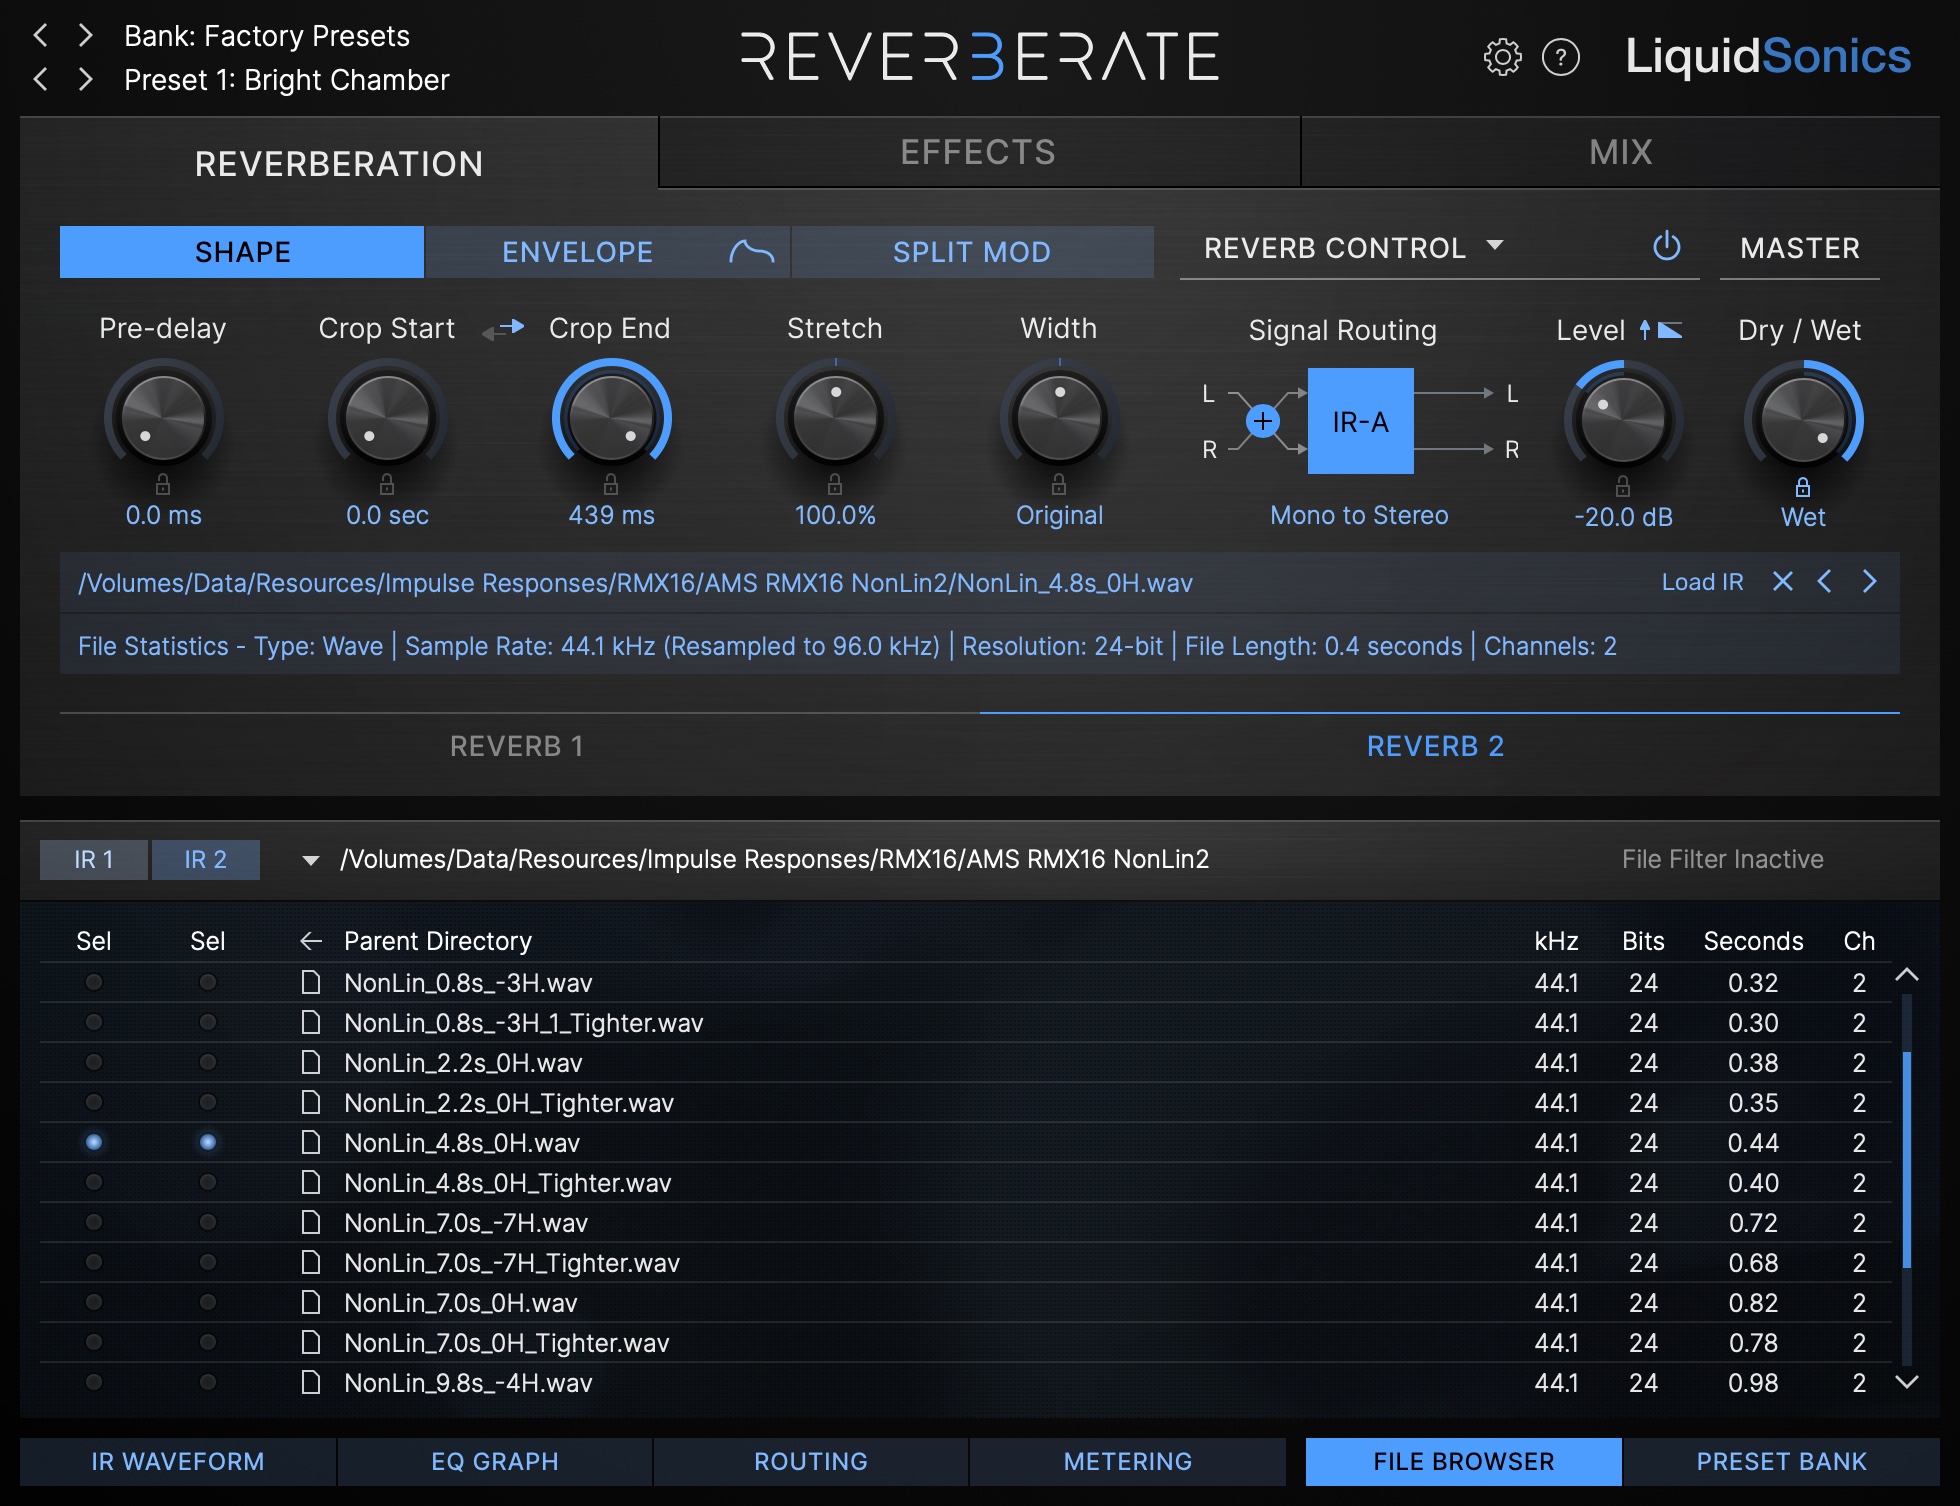Switch to the Reverberation tab
The height and width of the screenshot is (1506, 1960).
339,163
